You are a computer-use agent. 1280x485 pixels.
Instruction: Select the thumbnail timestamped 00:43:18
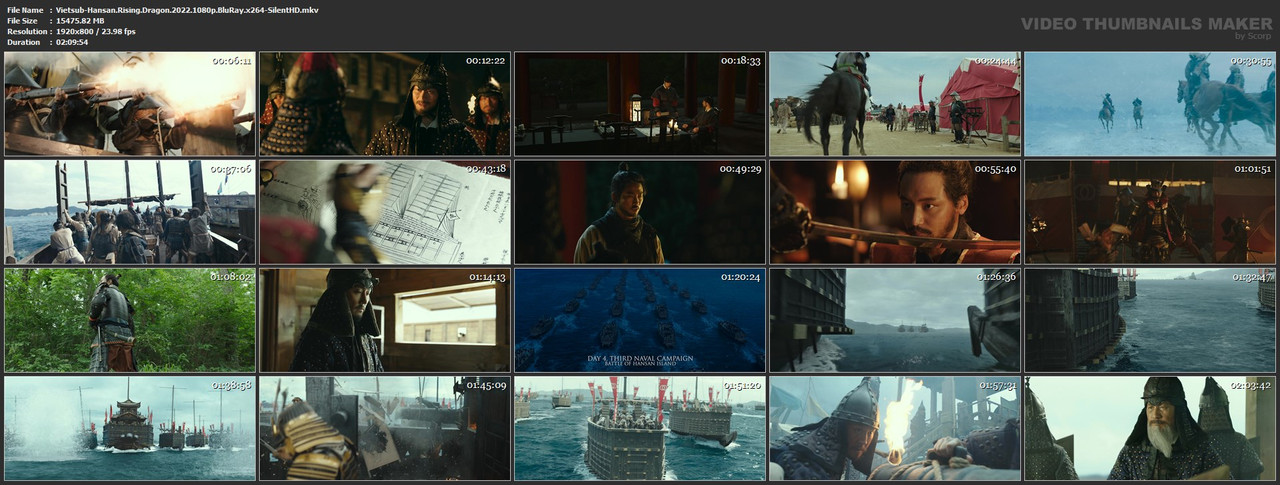pos(385,212)
